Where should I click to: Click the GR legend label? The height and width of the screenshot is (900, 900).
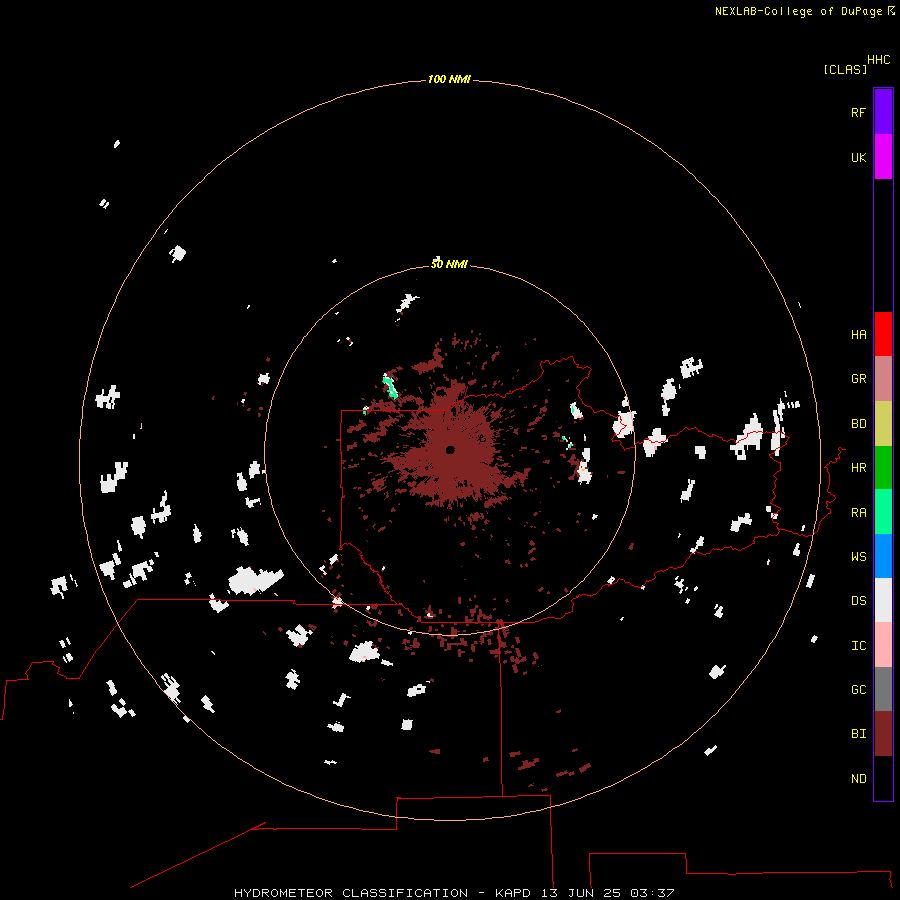click(x=858, y=379)
